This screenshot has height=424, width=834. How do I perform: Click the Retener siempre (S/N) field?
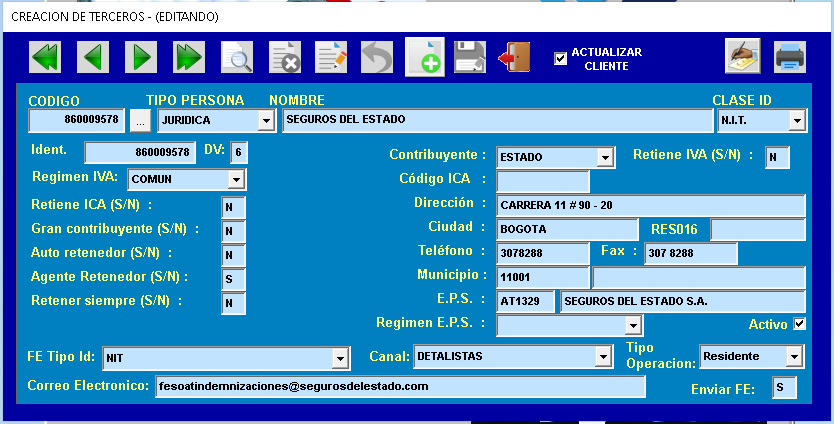tap(233, 303)
